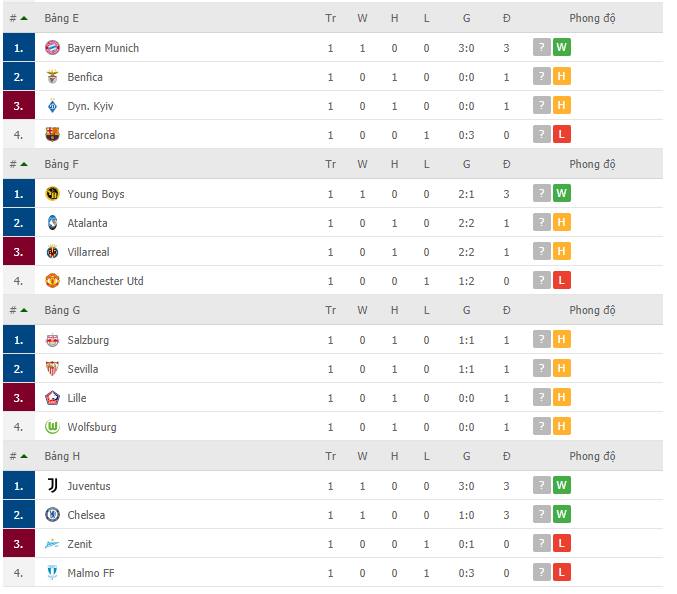Click Barcelona's red L form badge
The height and width of the screenshot is (594, 677).
[562, 134]
